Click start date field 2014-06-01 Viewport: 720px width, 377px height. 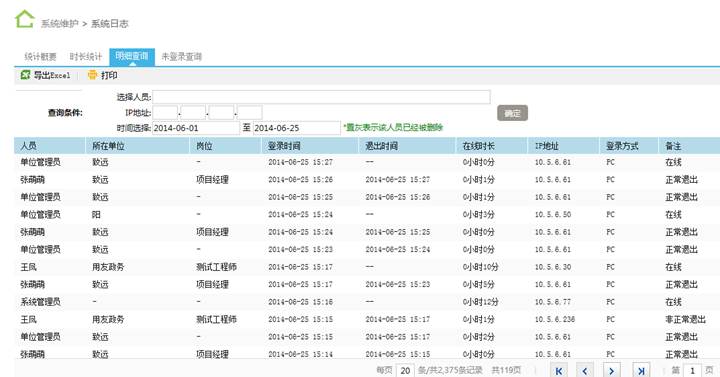point(196,128)
